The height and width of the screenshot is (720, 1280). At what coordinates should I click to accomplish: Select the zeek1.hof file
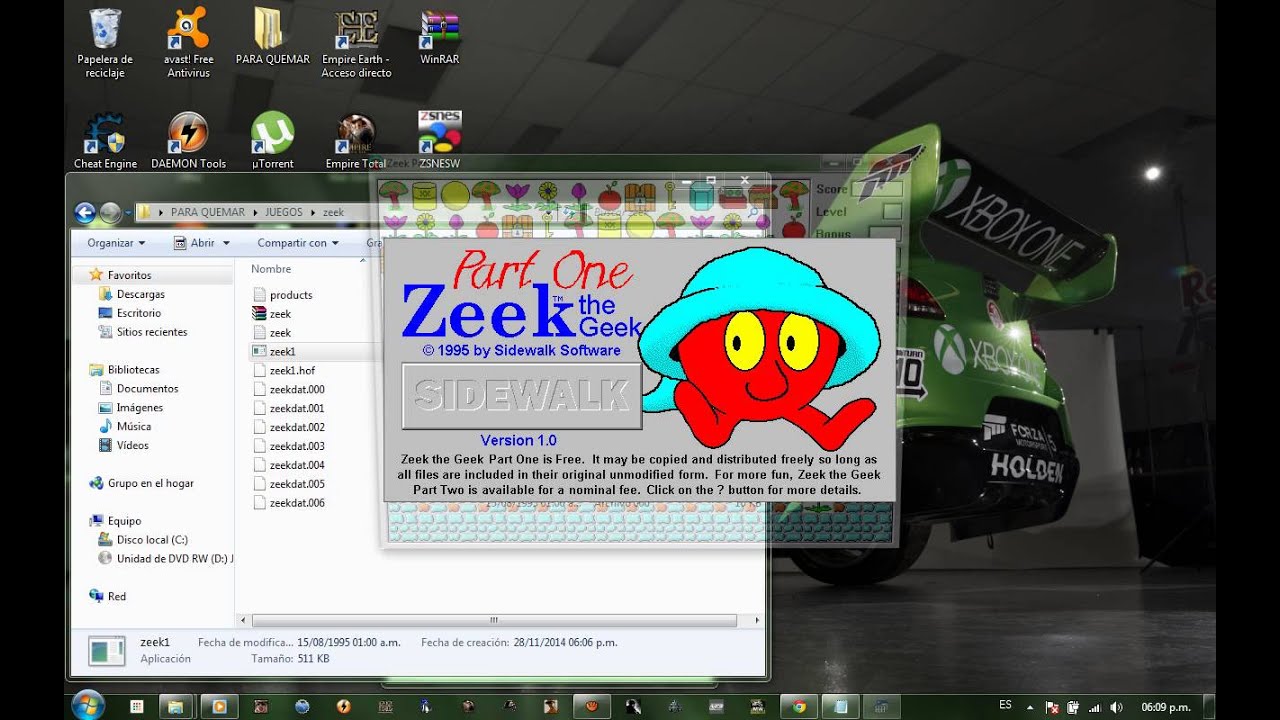(x=292, y=371)
